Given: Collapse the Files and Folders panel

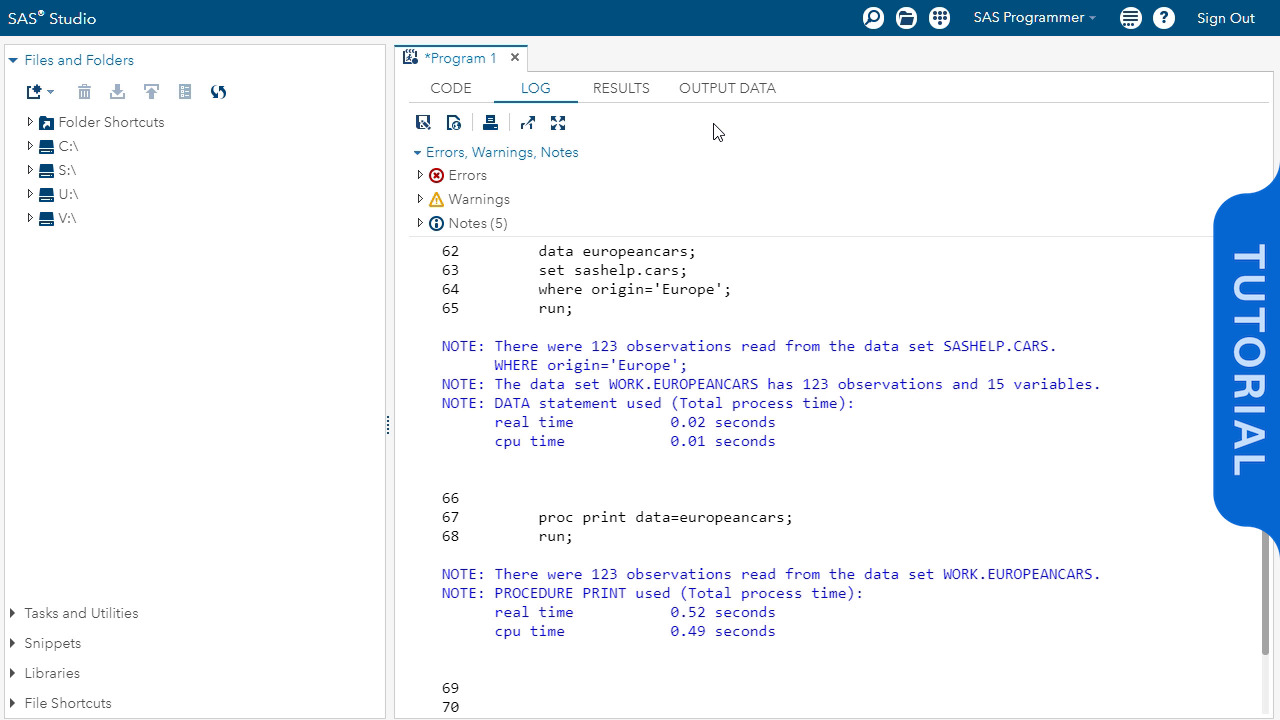Looking at the screenshot, I should click(x=13, y=60).
